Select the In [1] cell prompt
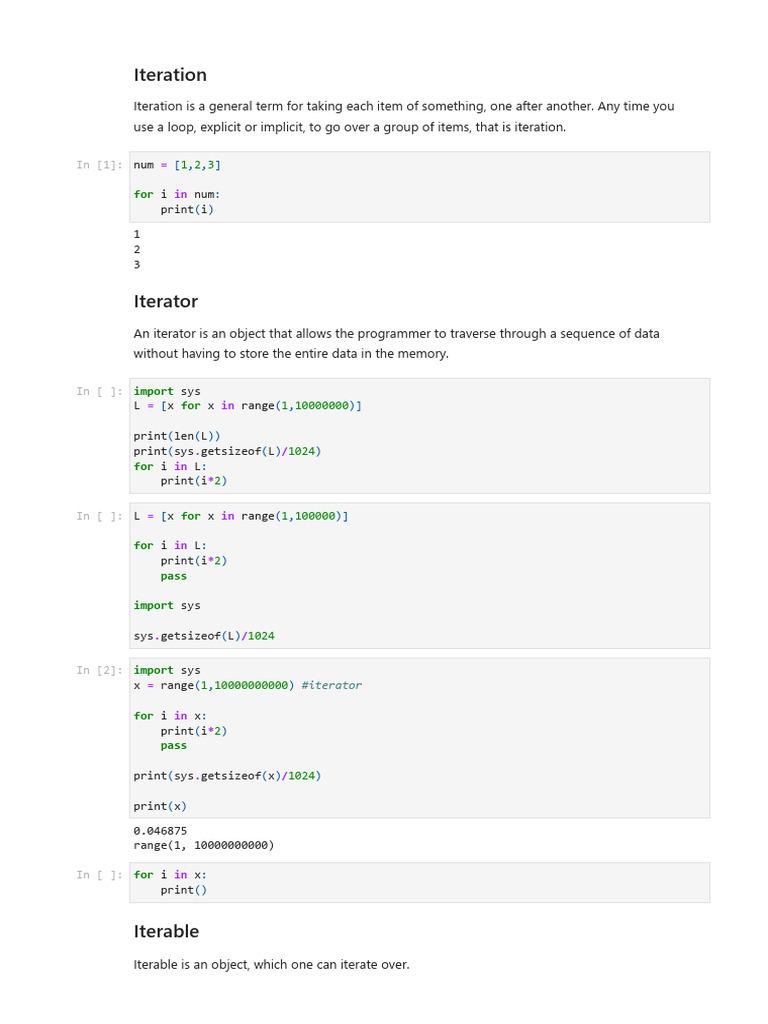Image resolution: width=768 pixels, height=1024 pixels. click(100, 165)
